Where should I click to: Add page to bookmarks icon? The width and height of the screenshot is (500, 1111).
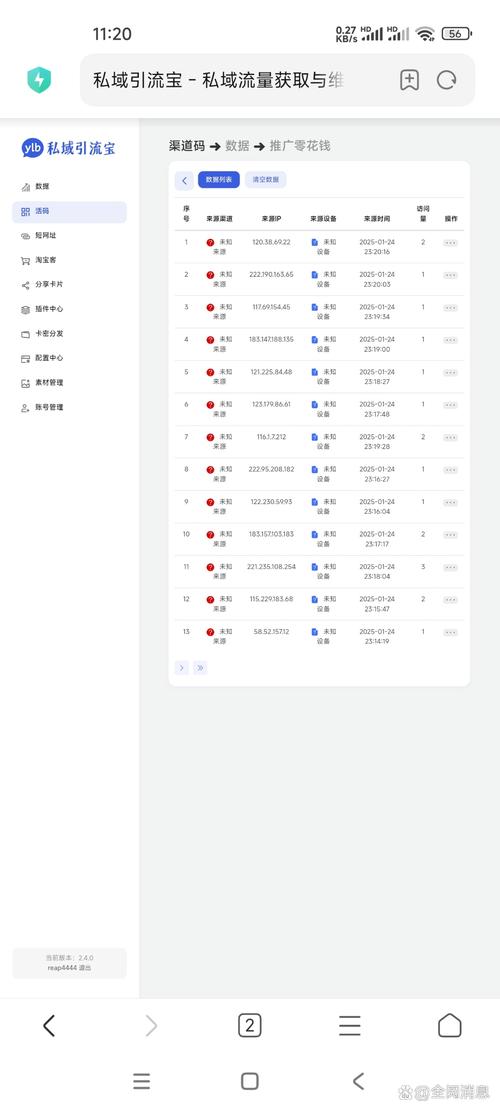coord(409,80)
